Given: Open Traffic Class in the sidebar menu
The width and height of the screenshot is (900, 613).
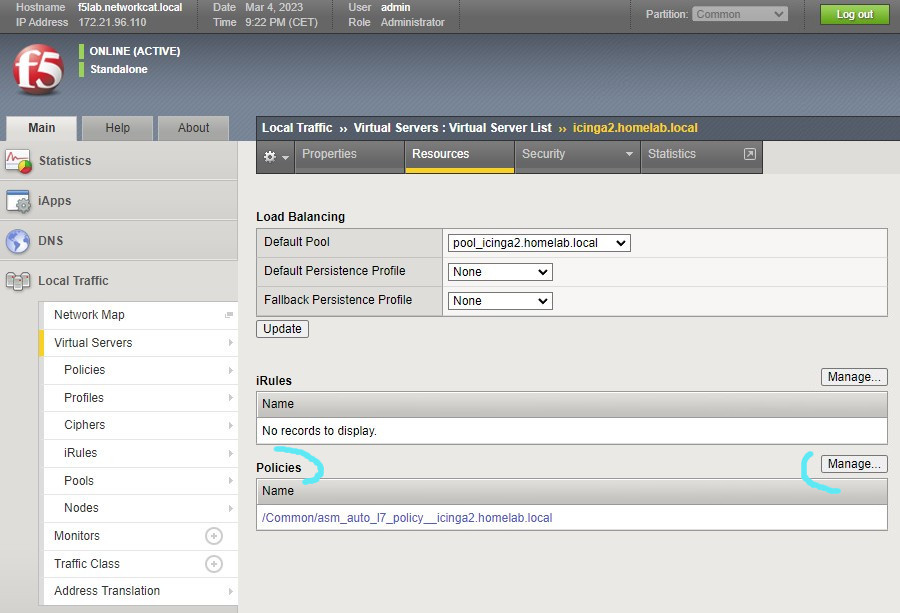Looking at the screenshot, I should pyautogui.click(x=87, y=564).
